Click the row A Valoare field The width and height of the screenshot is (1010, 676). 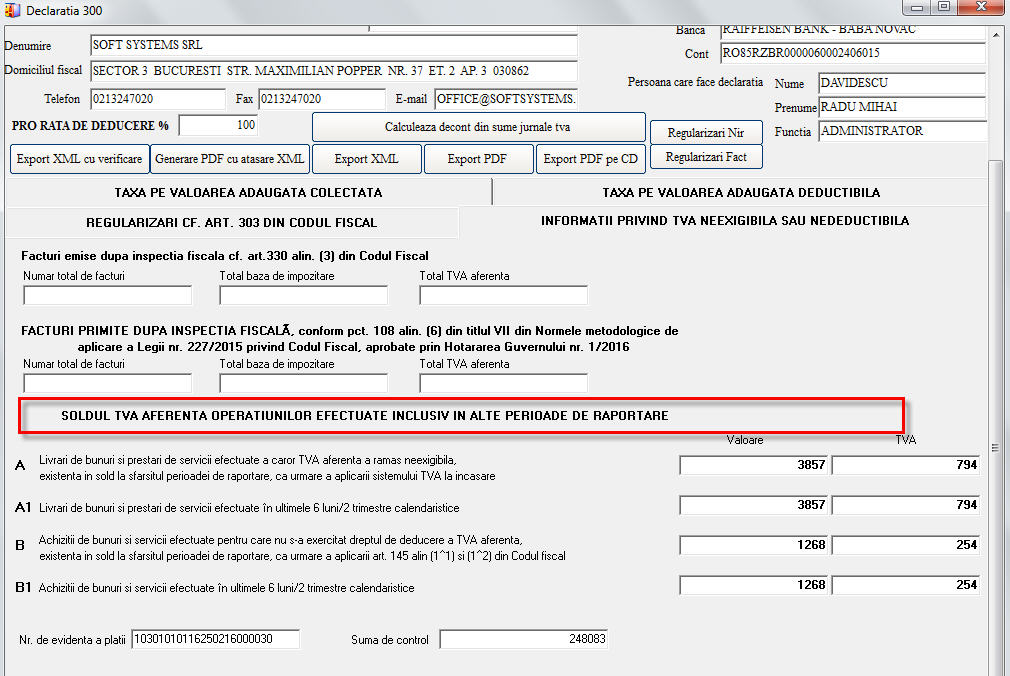tap(754, 465)
